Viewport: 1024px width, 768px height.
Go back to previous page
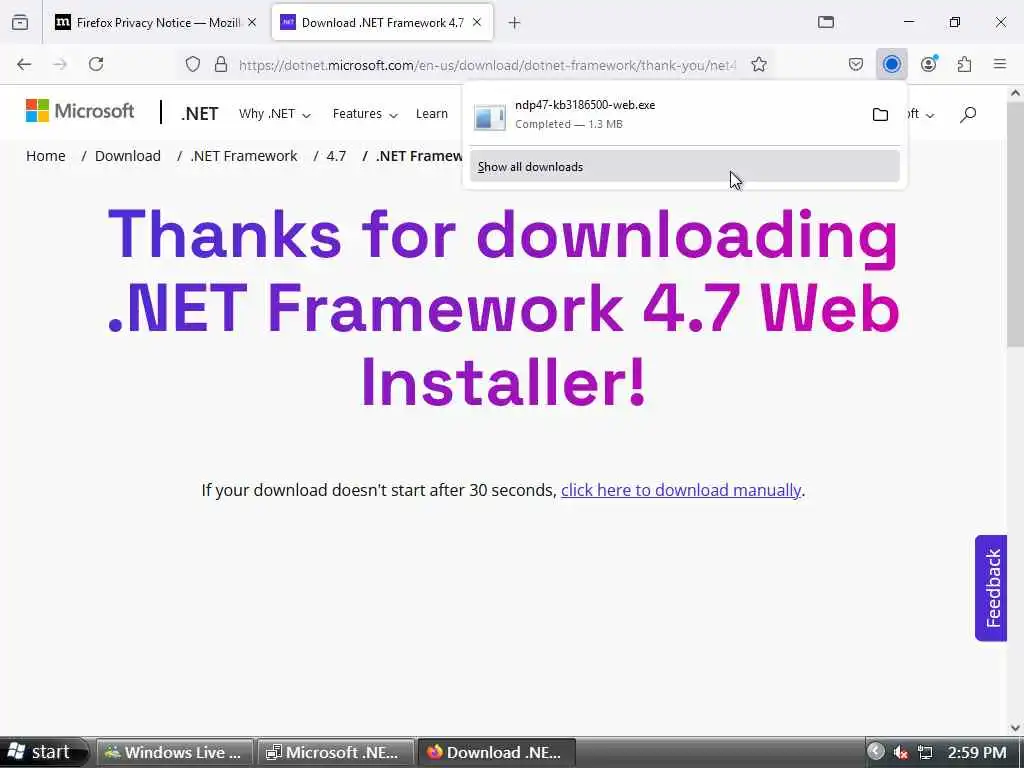pos(24,64)
